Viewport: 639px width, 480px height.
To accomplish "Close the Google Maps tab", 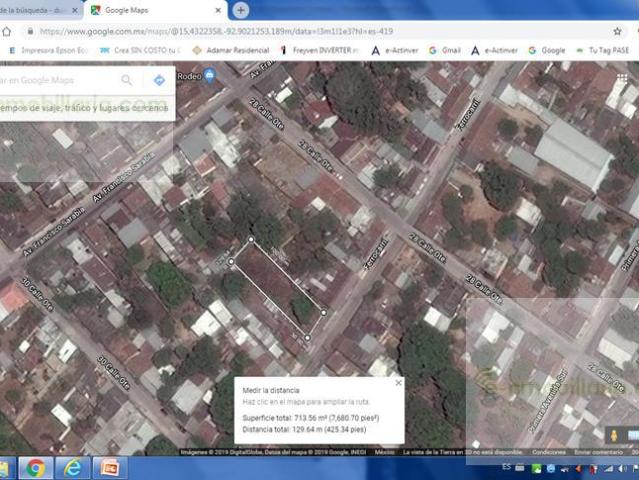I will pyautogui.click(x=218, y=11).
